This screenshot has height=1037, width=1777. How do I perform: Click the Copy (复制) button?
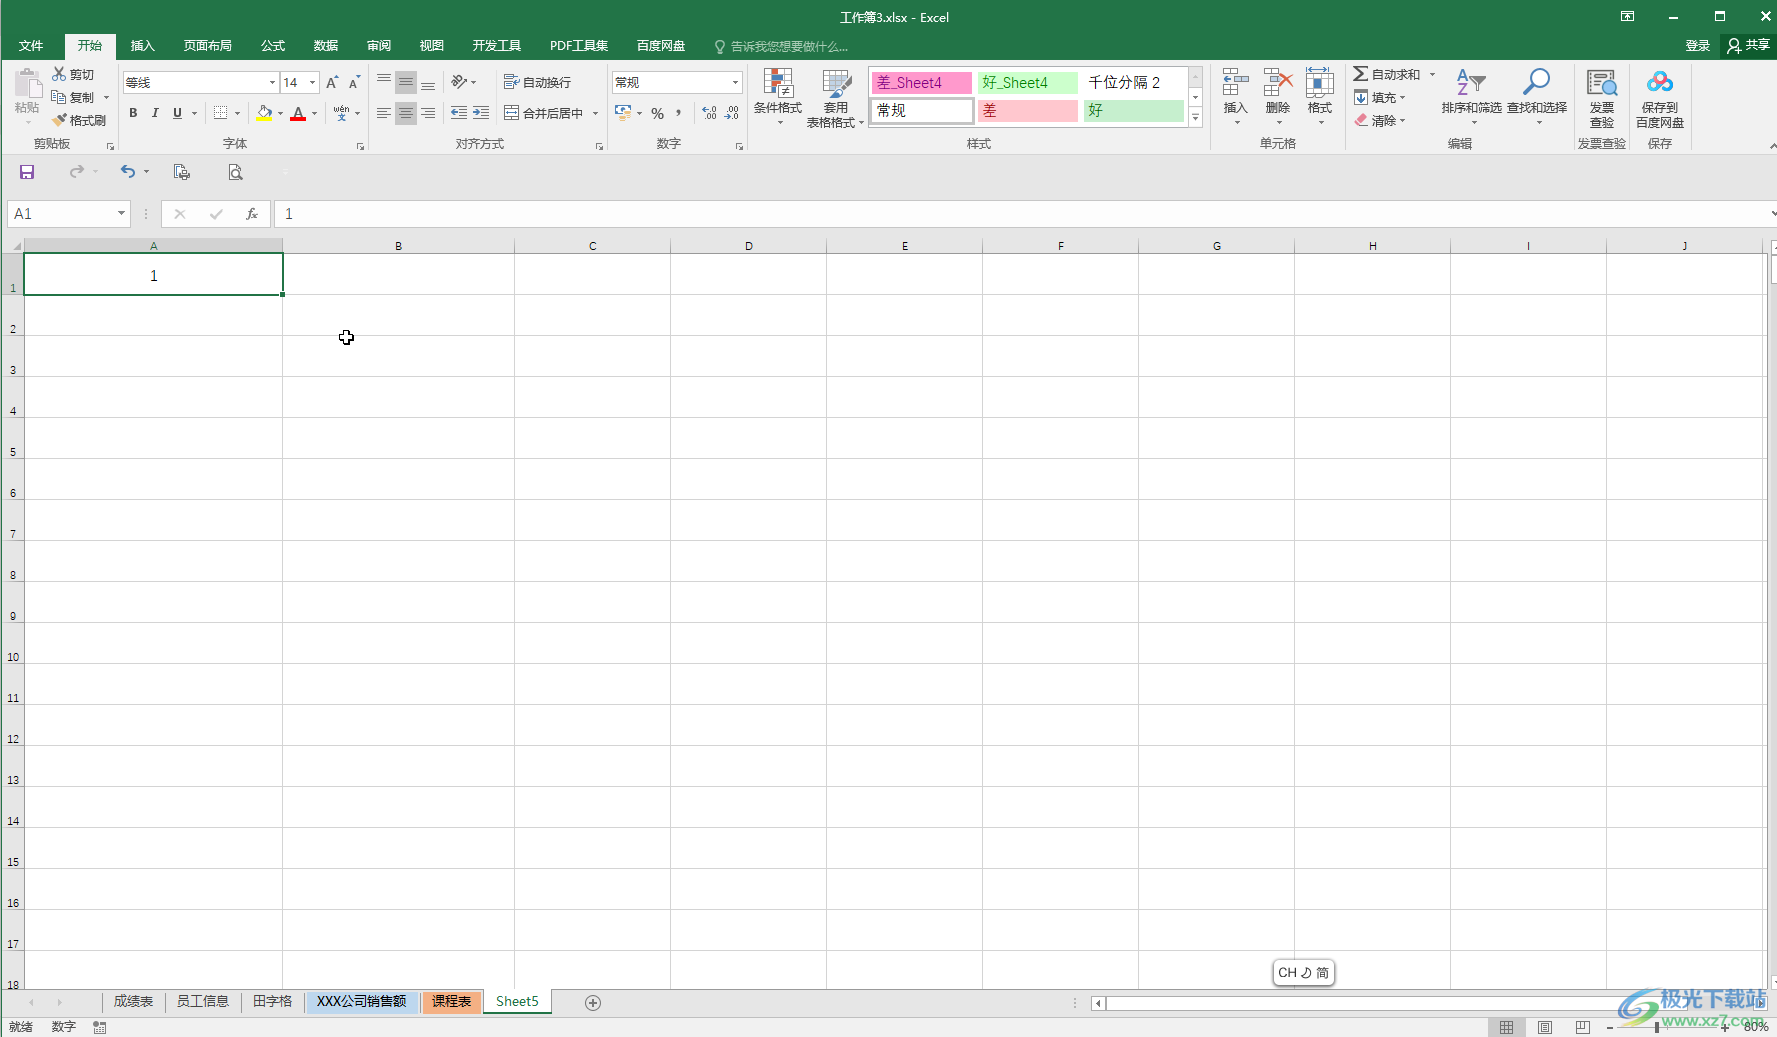tap(73, 97)
